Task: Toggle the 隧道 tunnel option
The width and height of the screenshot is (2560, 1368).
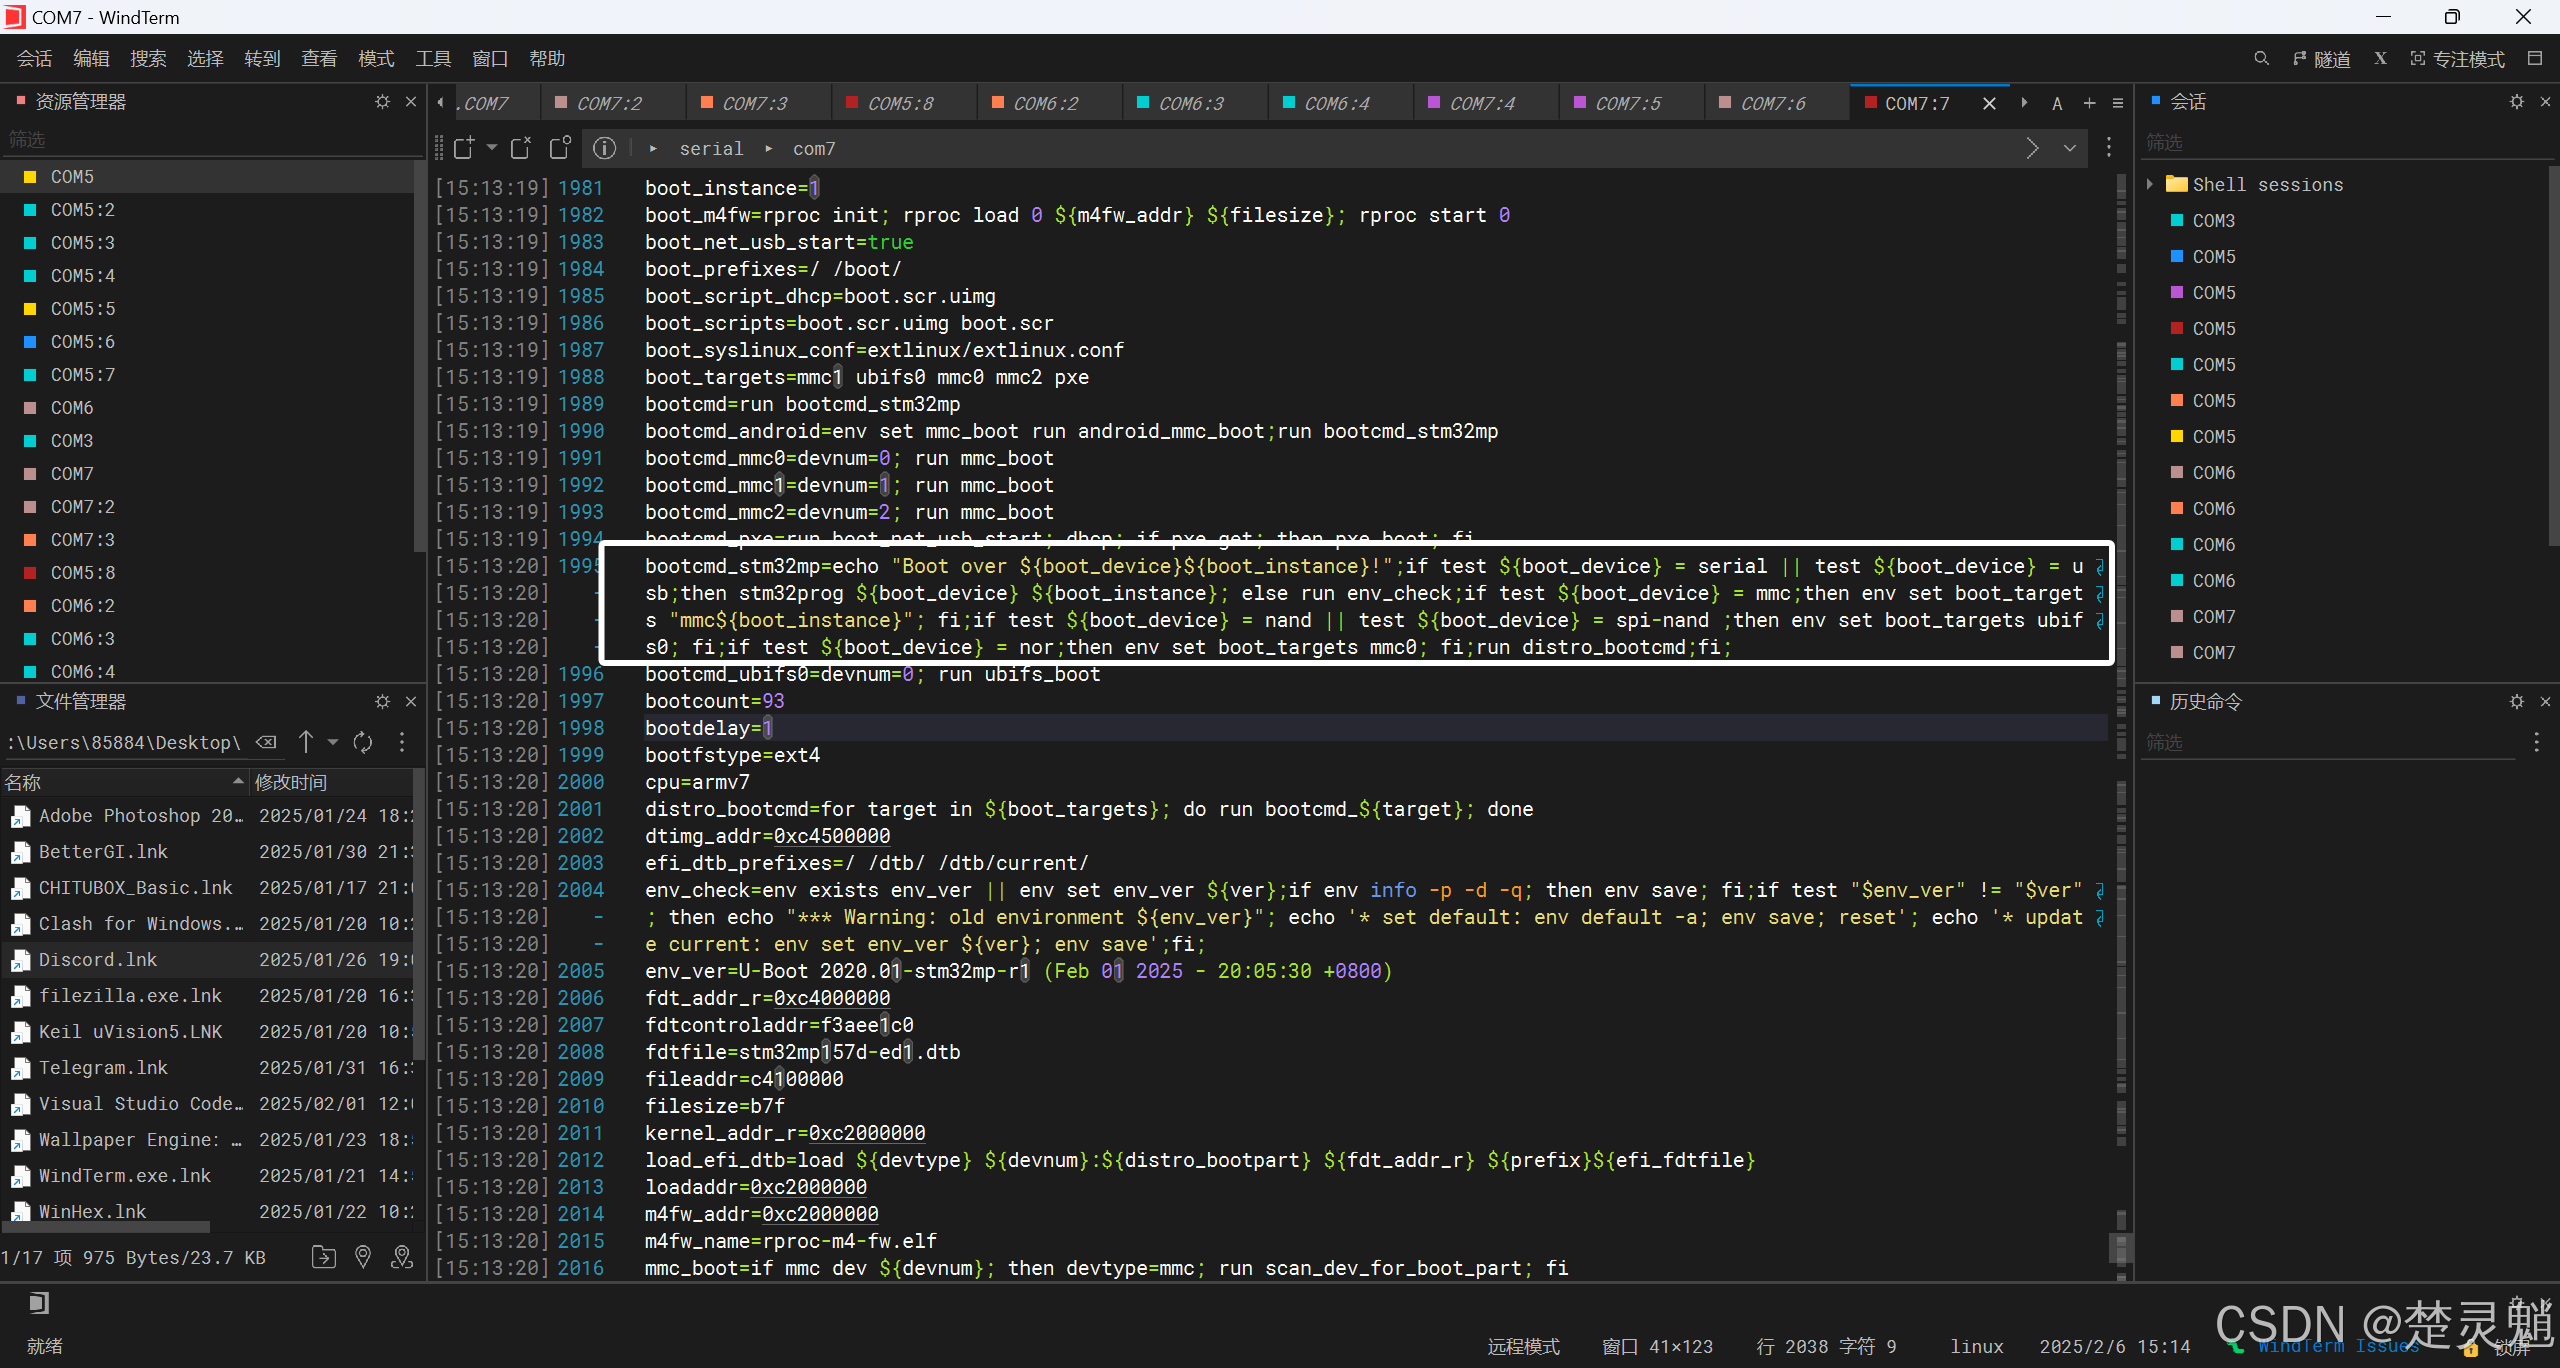Action: coord(2322,59)
